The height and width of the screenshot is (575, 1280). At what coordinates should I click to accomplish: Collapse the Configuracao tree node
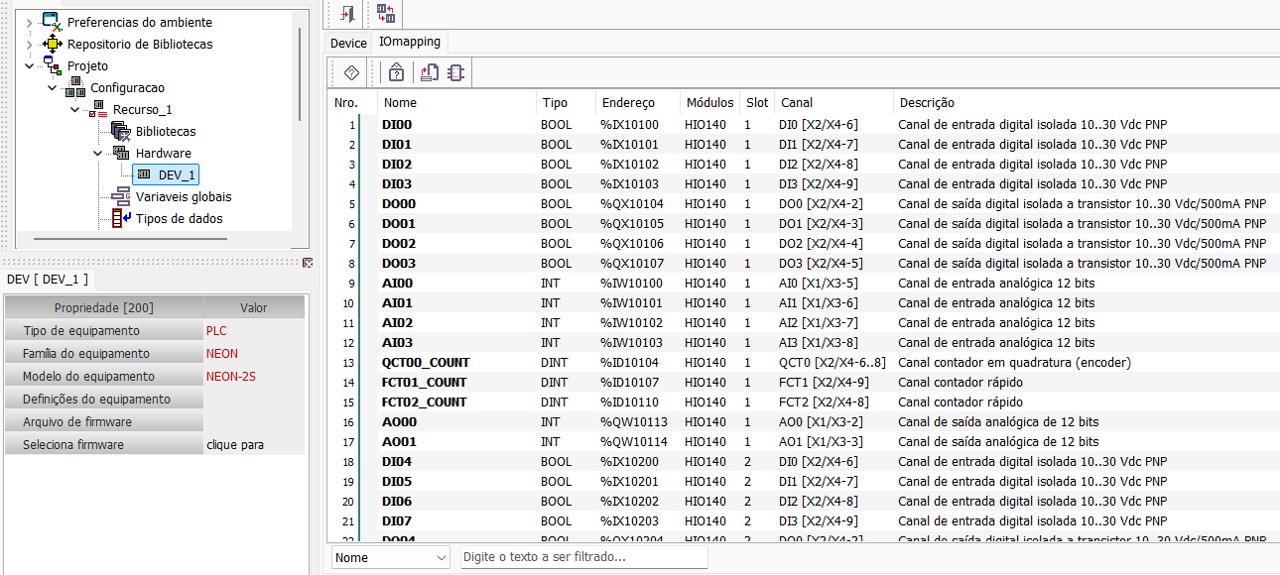[x=52, y=88]
